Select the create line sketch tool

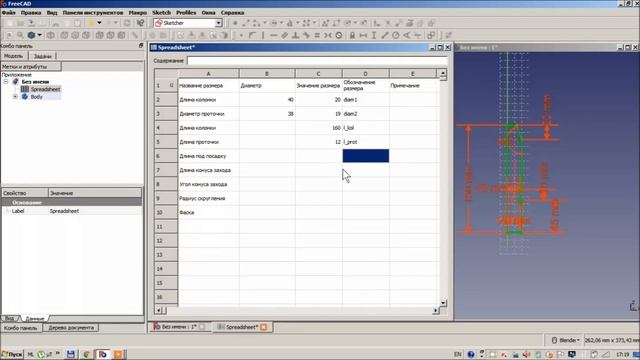pyautogui.click(x=246, y=23)
